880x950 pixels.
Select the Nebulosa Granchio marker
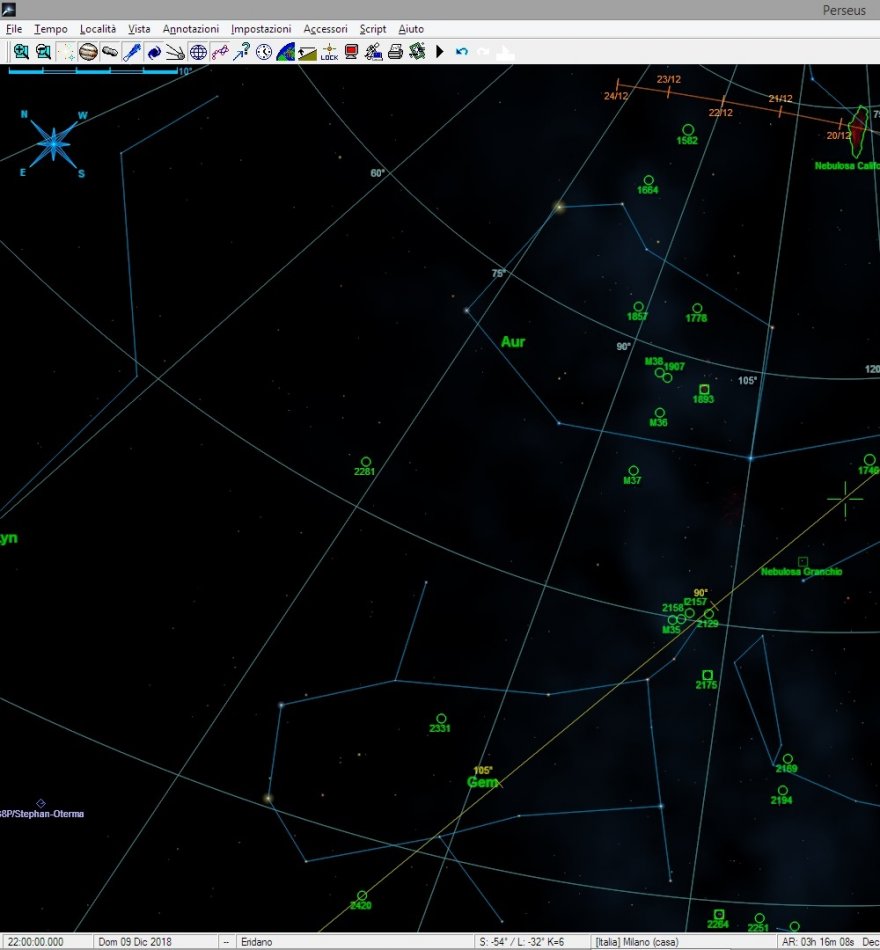click(x=803, y=562)
